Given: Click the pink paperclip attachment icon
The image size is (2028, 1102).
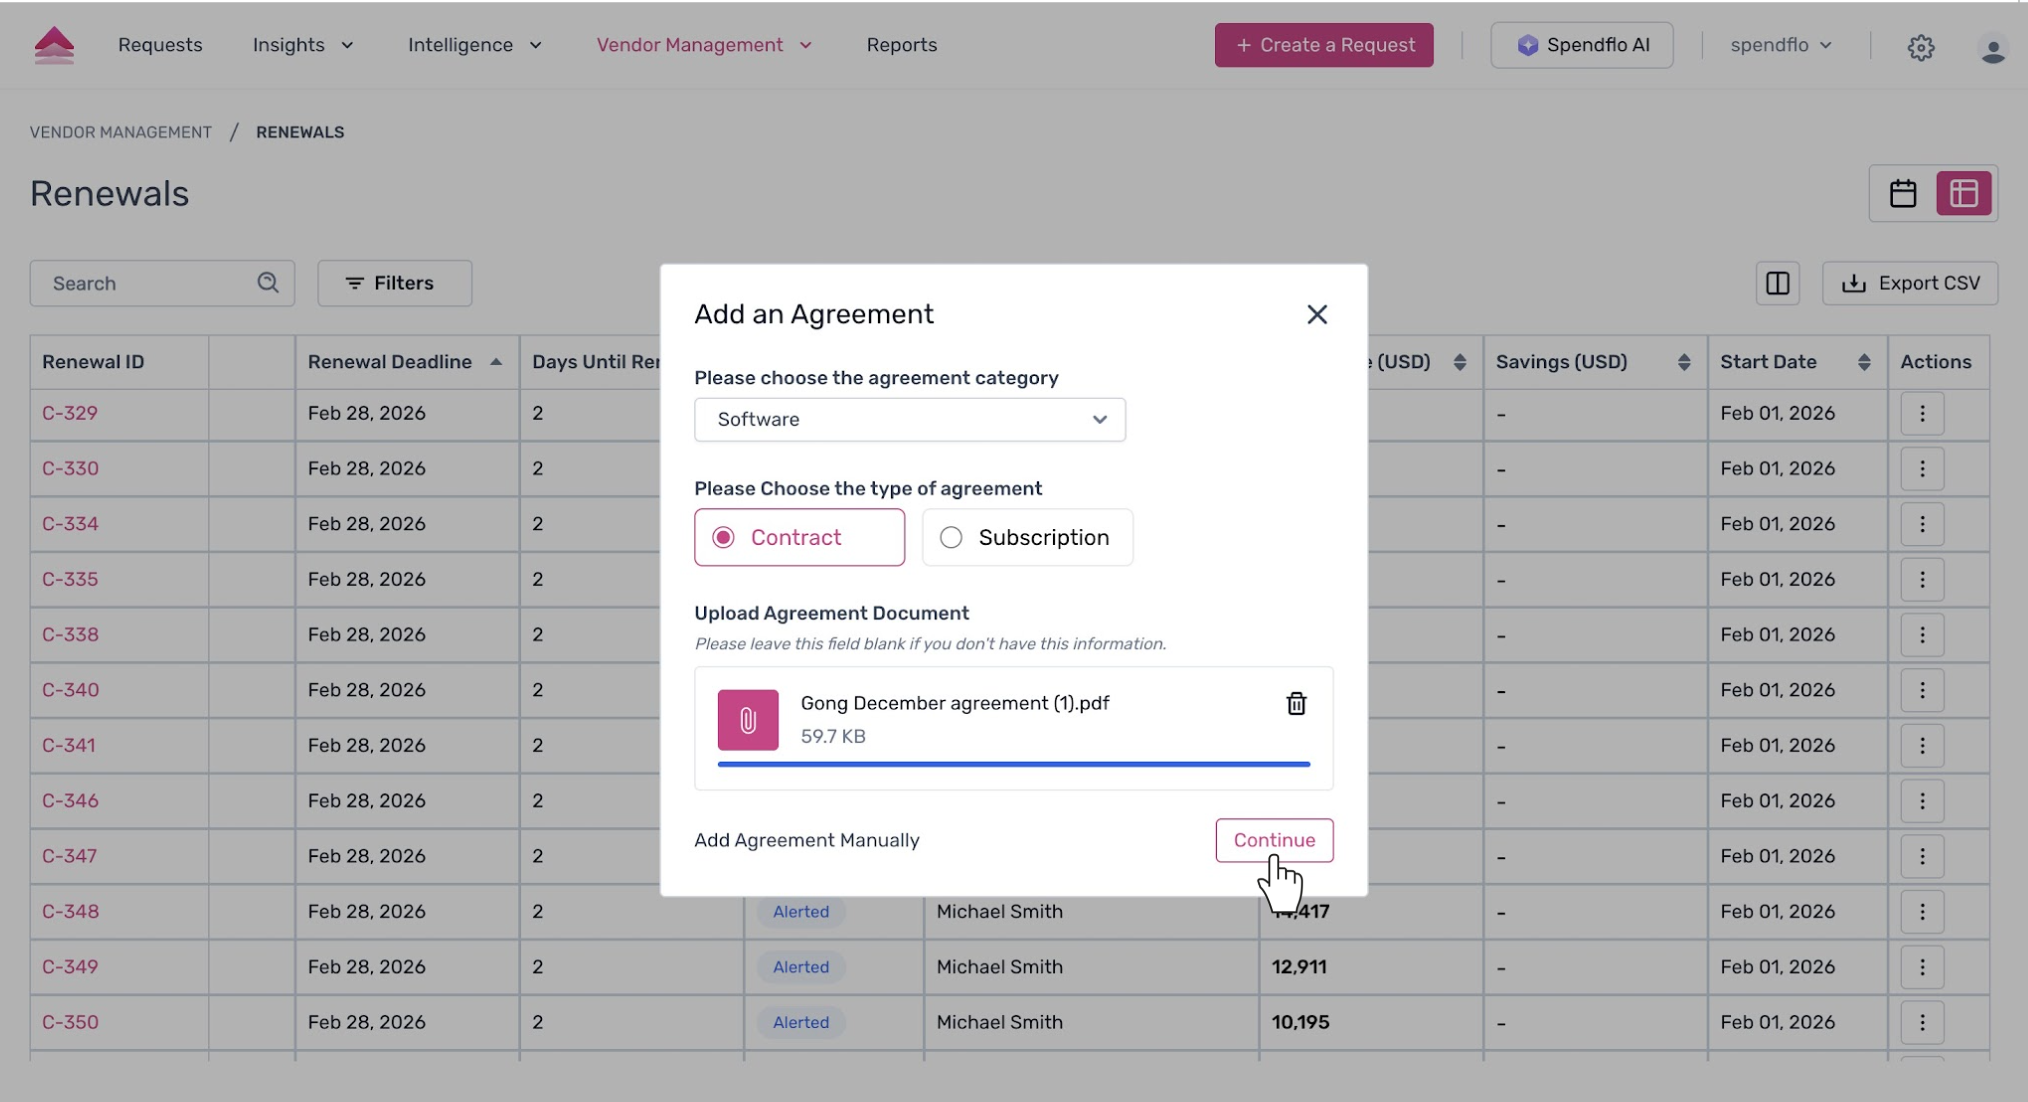Looking at the screenshot, I should (x=747, y=720).
